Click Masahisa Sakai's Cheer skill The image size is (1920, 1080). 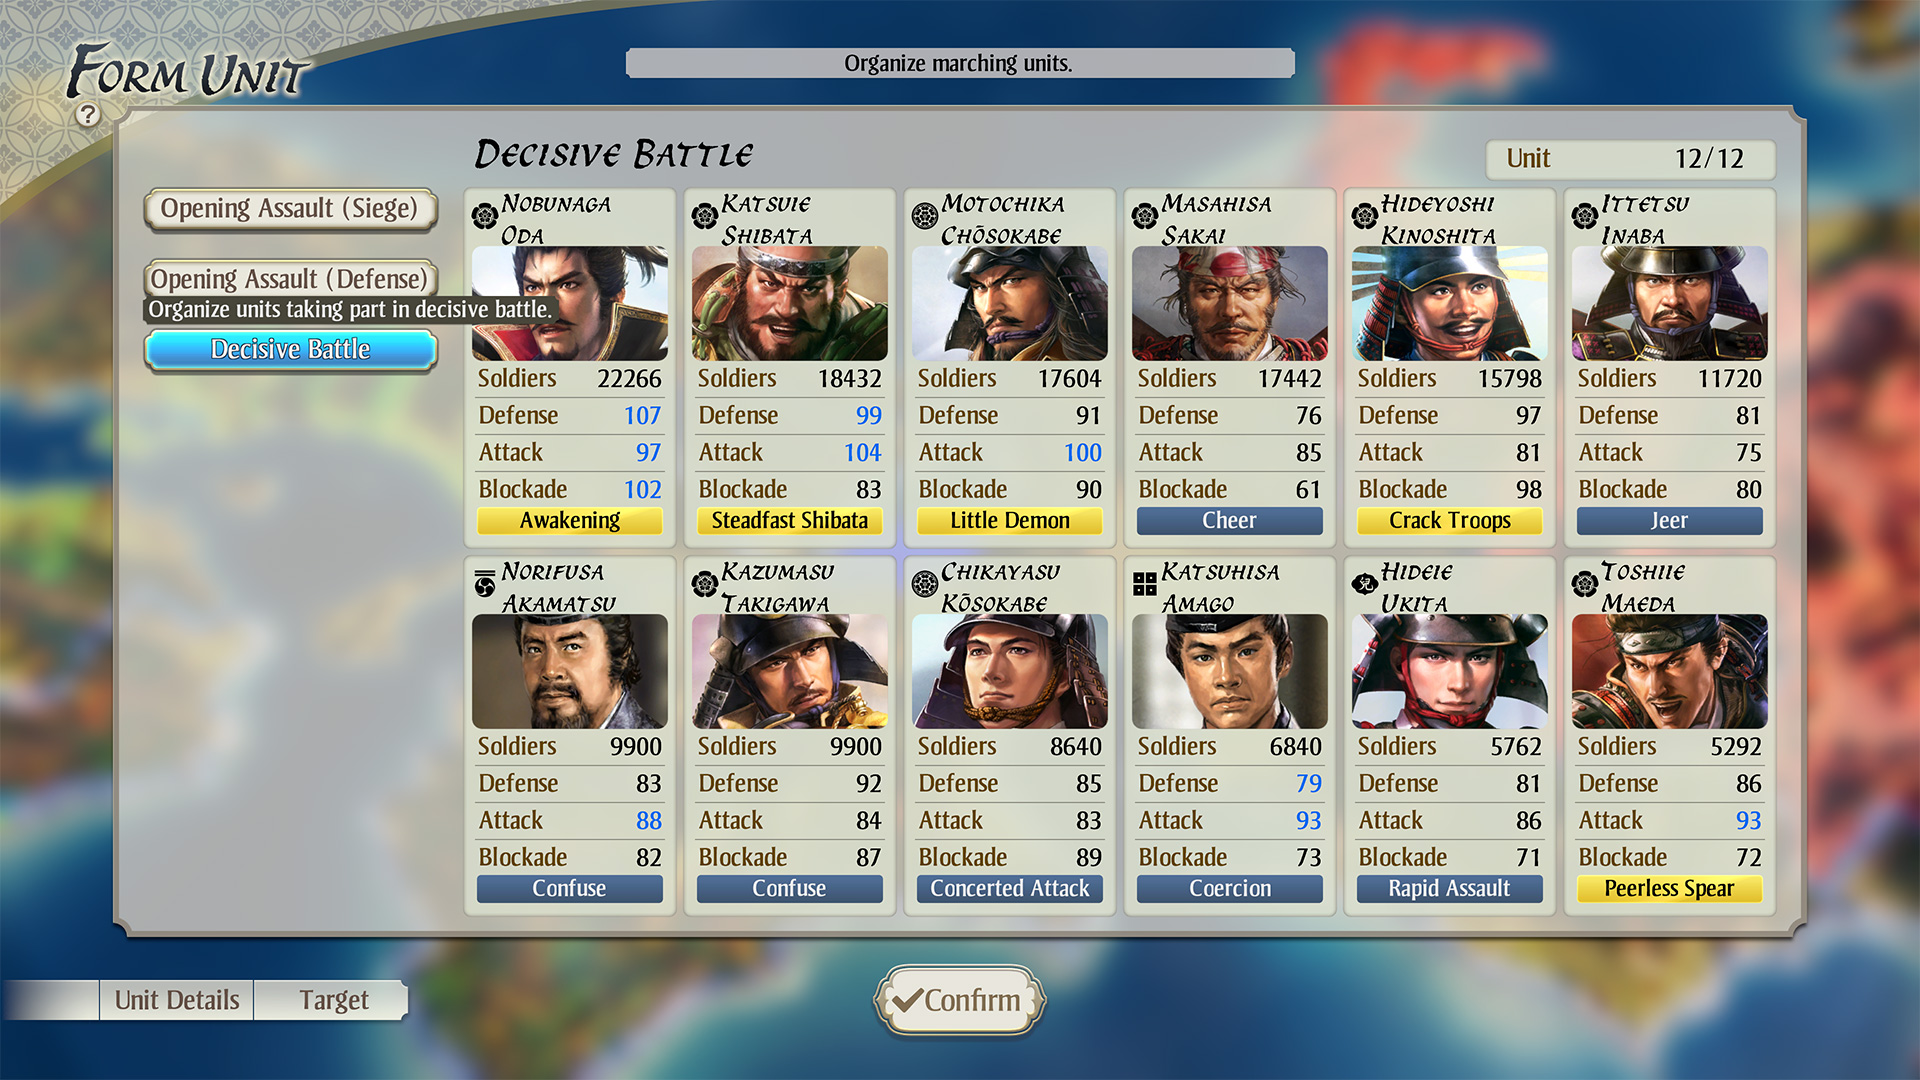pos(1229,521)
